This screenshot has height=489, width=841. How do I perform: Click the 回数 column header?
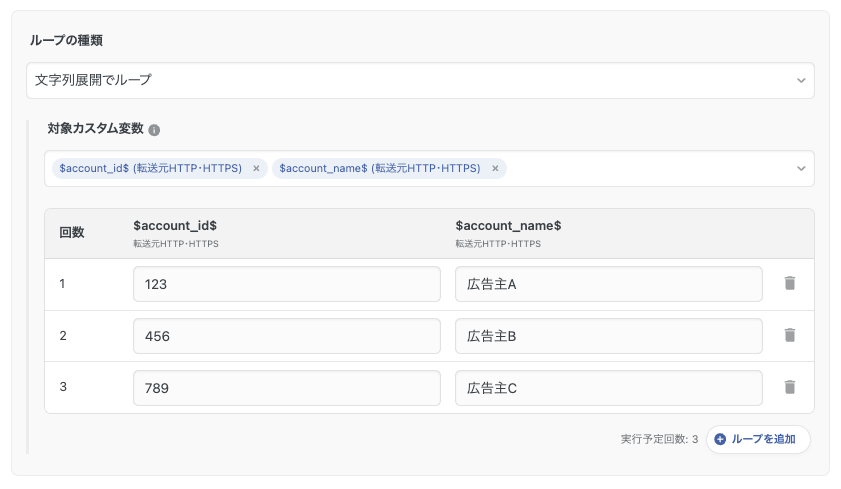(x=72, y=232)
